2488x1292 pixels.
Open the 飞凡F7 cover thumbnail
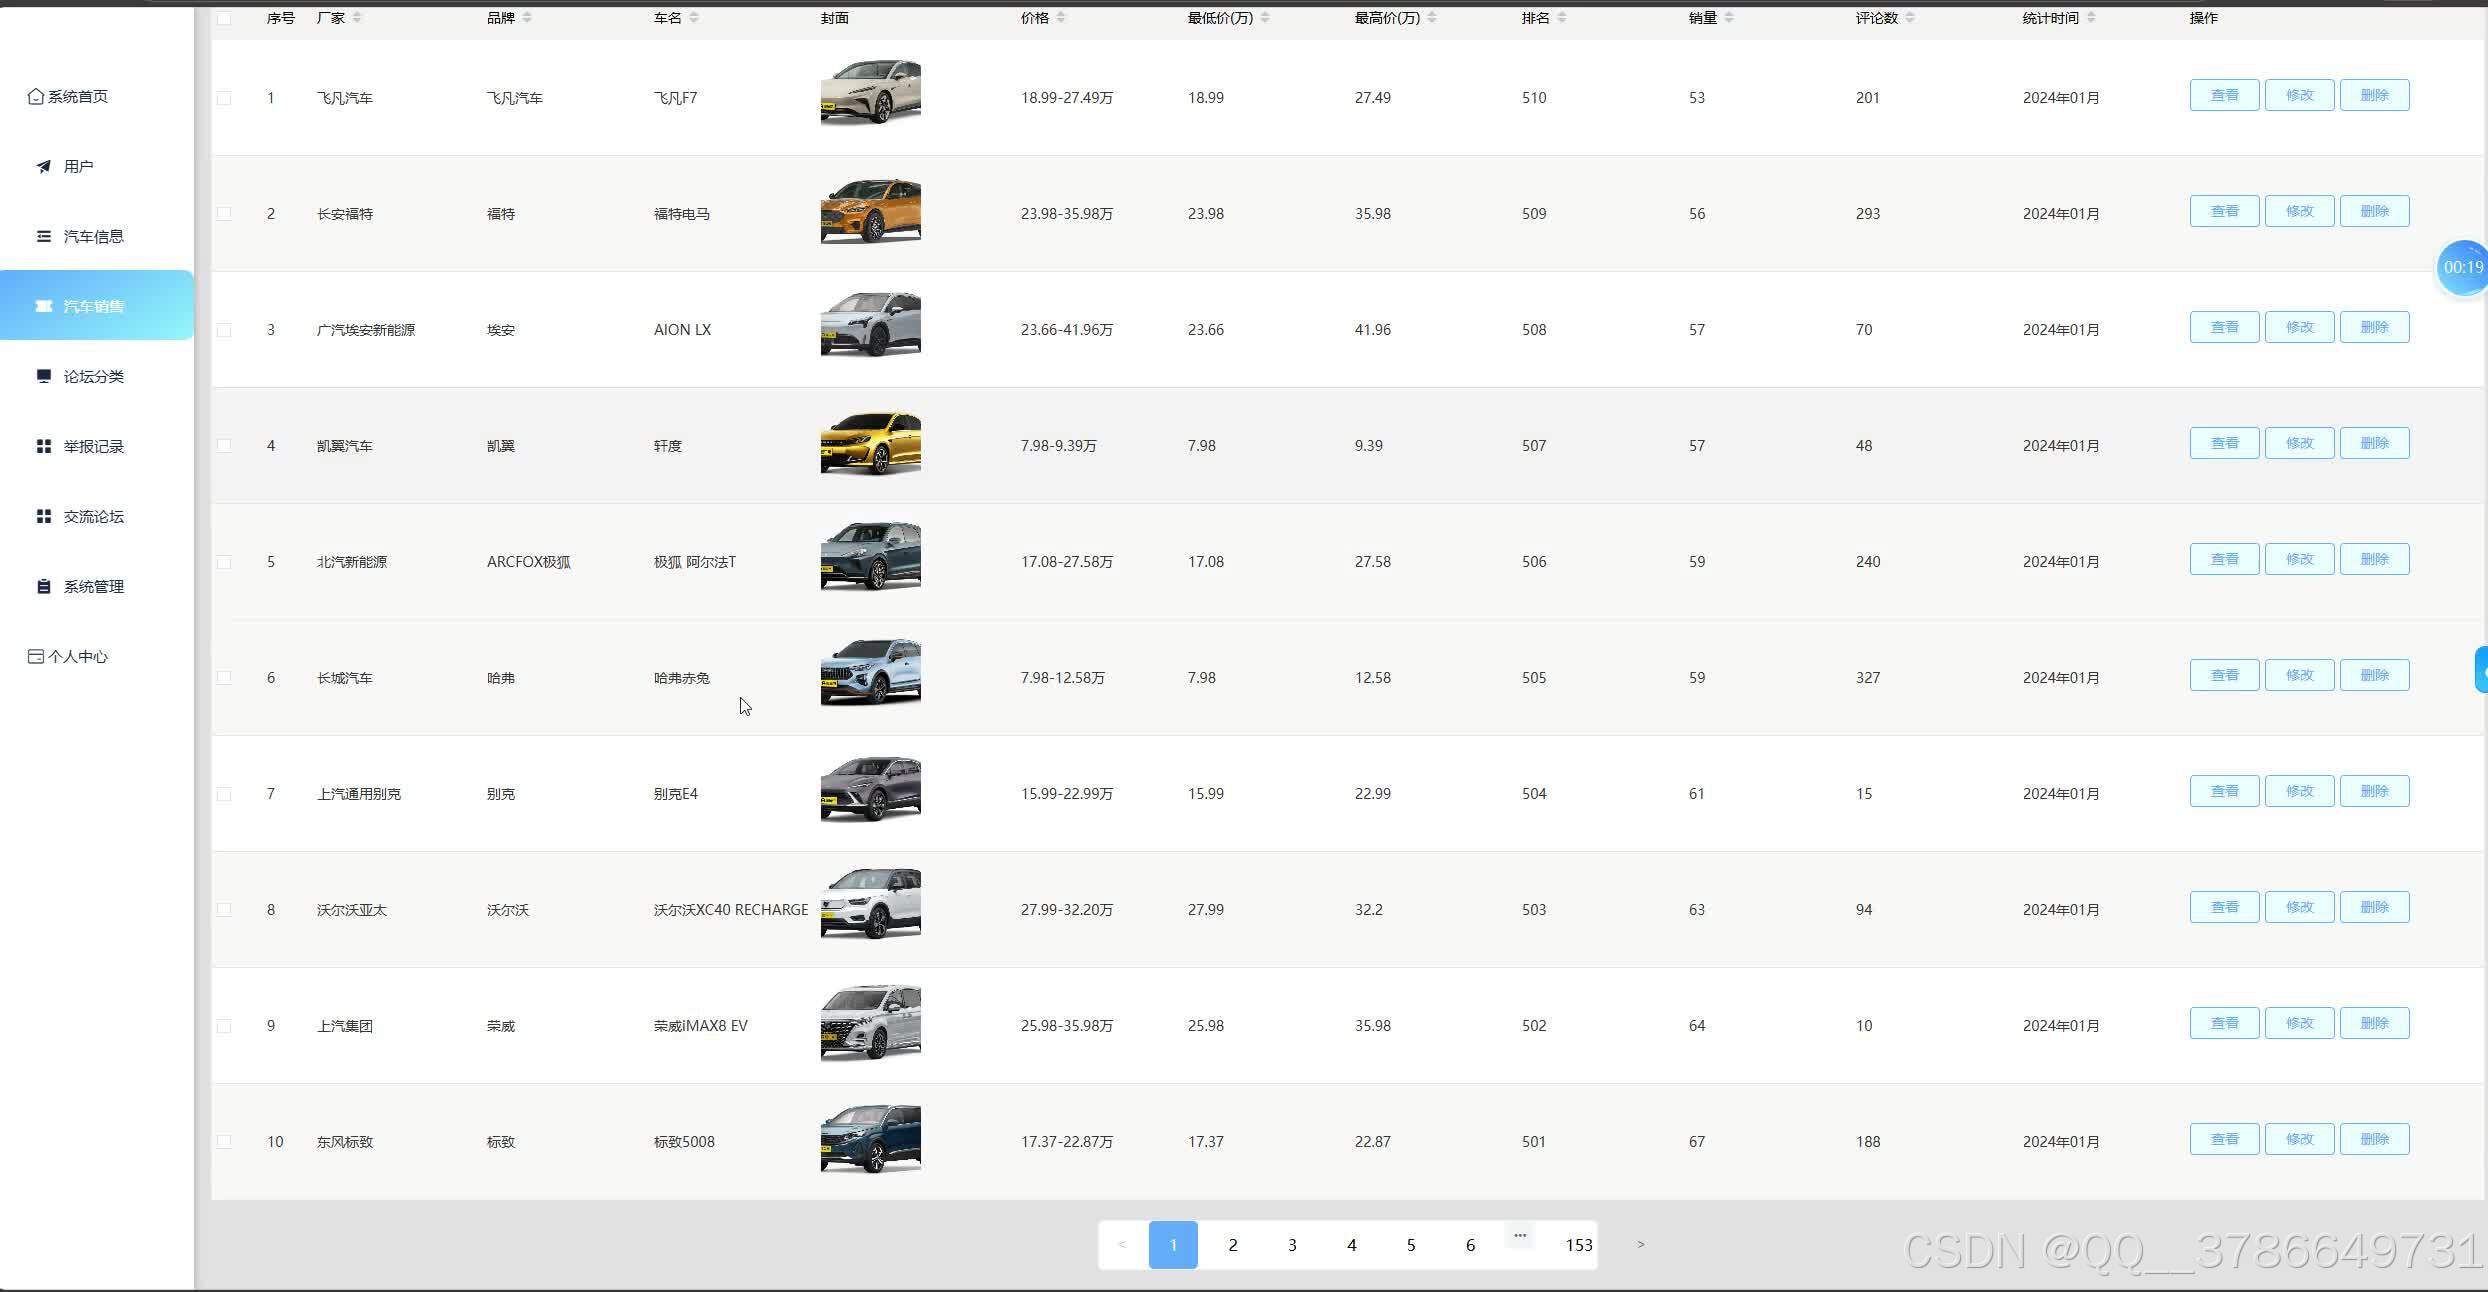point(870,92)
